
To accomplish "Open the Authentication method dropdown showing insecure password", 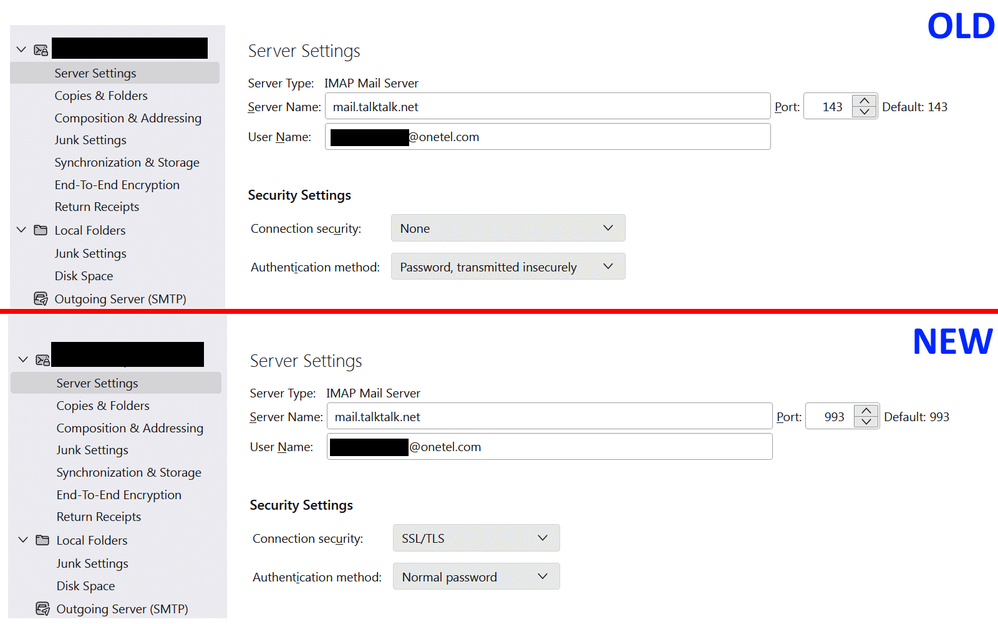I will tap(507, 266).
